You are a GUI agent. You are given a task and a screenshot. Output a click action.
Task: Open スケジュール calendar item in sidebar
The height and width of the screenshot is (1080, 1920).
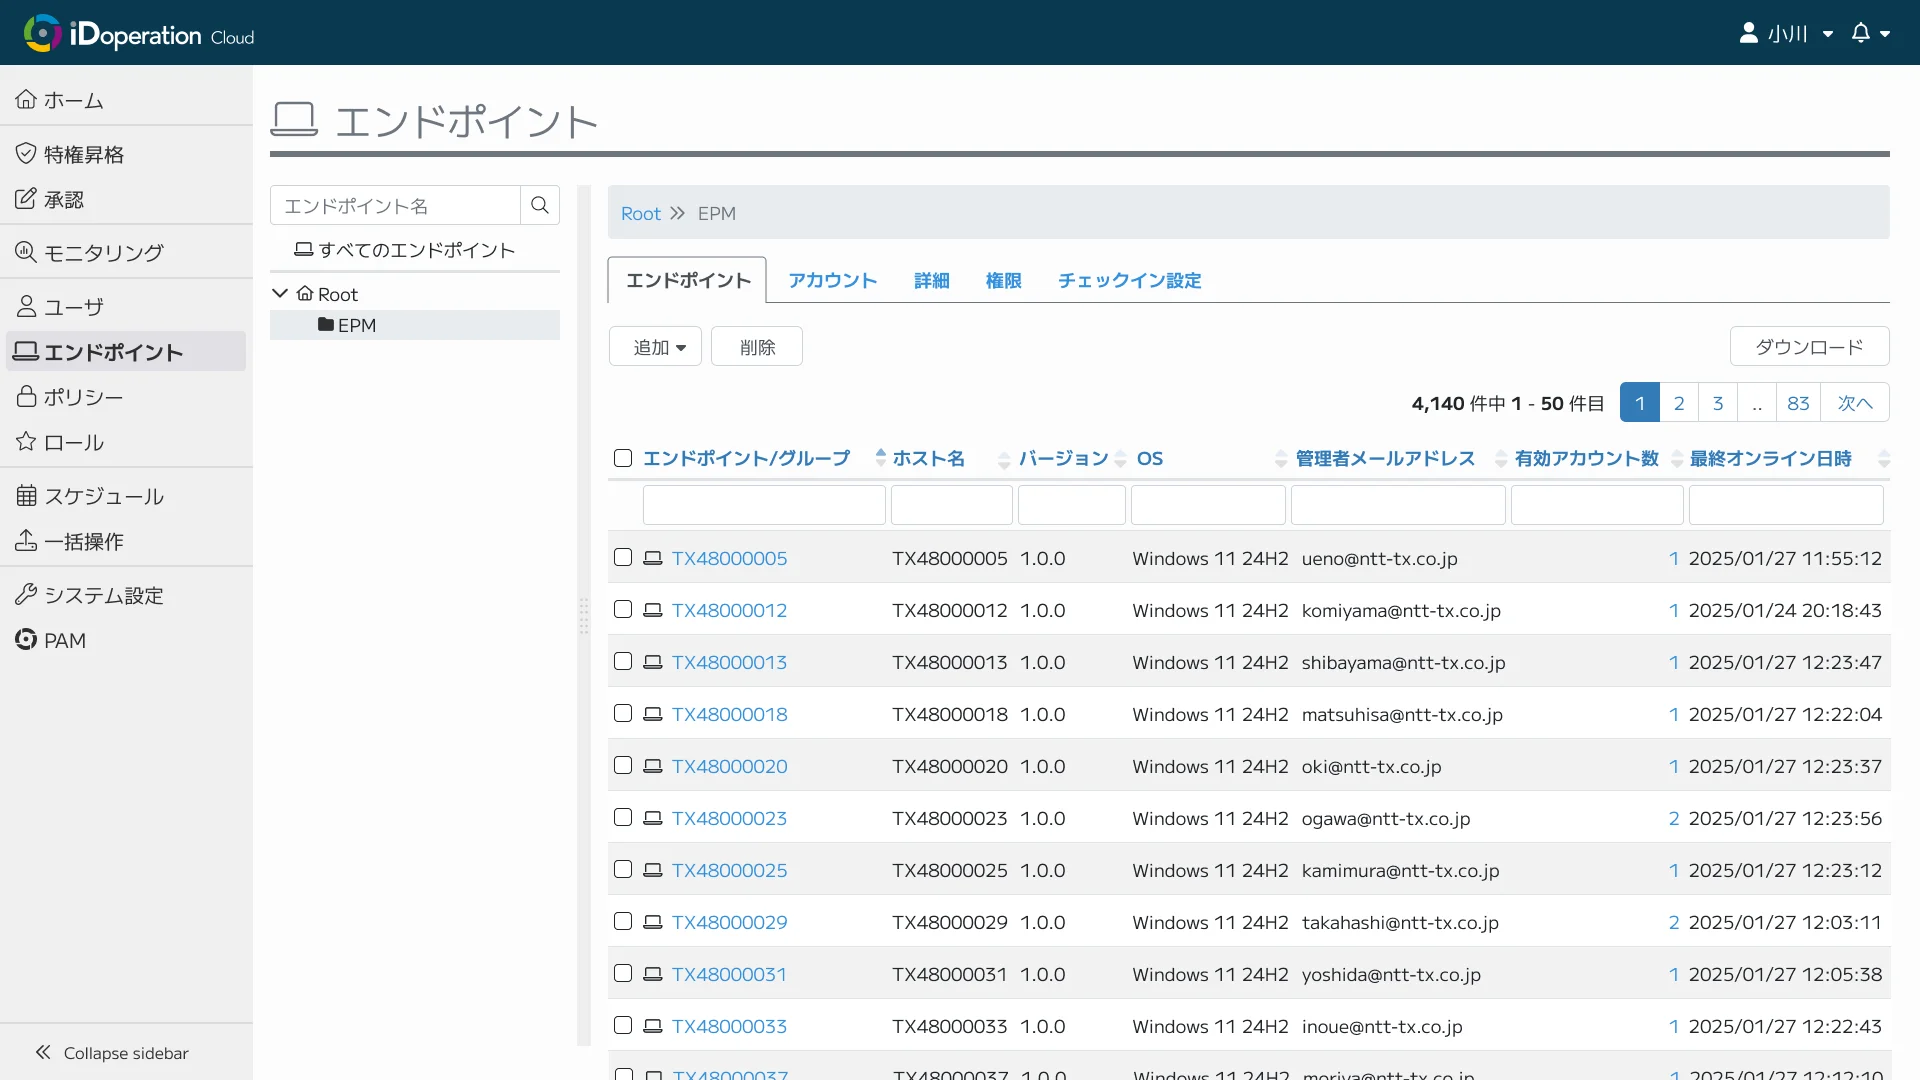(x=103, y=496)
